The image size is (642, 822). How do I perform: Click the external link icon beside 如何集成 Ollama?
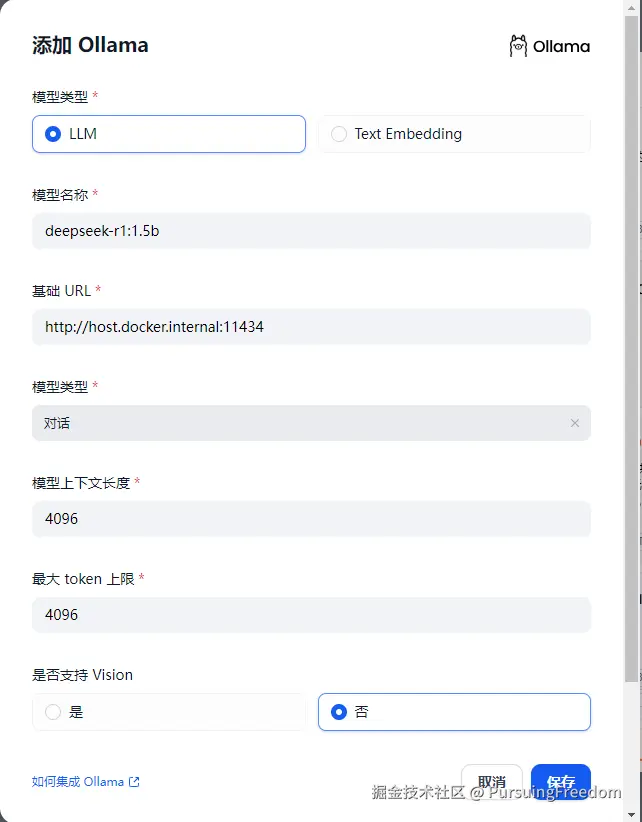click(135, 782)
